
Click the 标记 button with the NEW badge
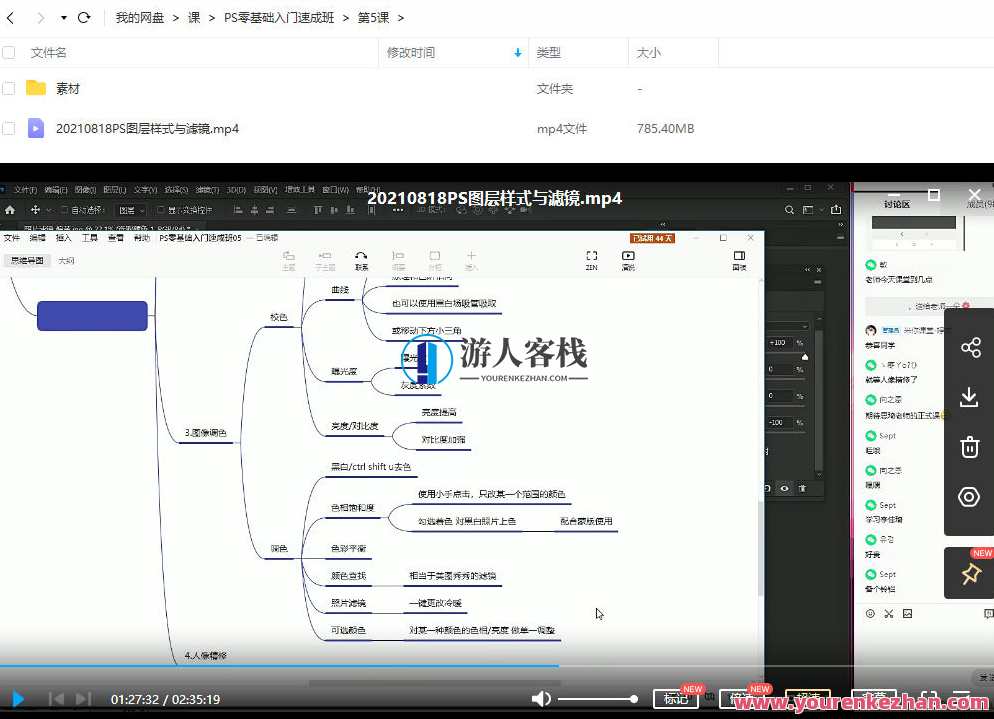(x=676, y=699)
